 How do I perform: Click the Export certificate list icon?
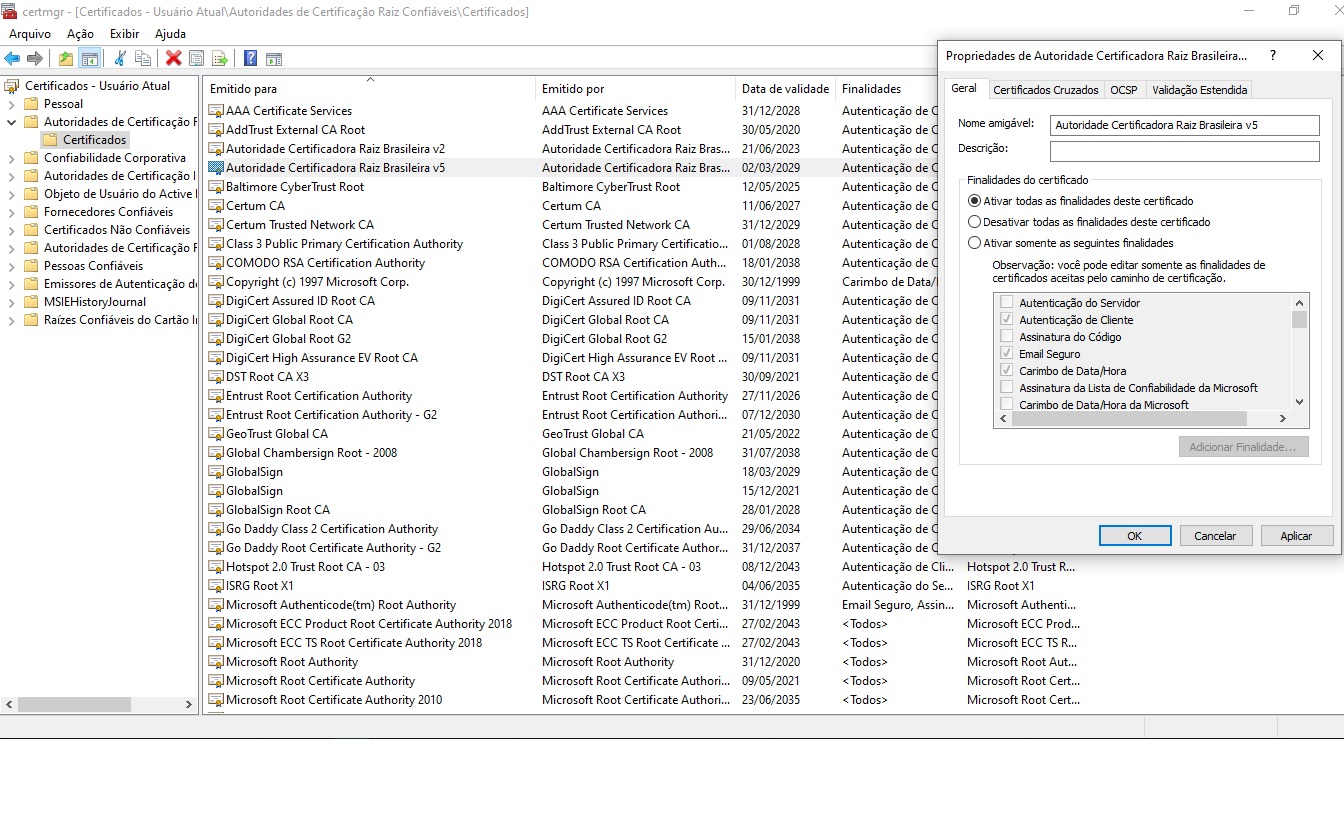point(220,57)
